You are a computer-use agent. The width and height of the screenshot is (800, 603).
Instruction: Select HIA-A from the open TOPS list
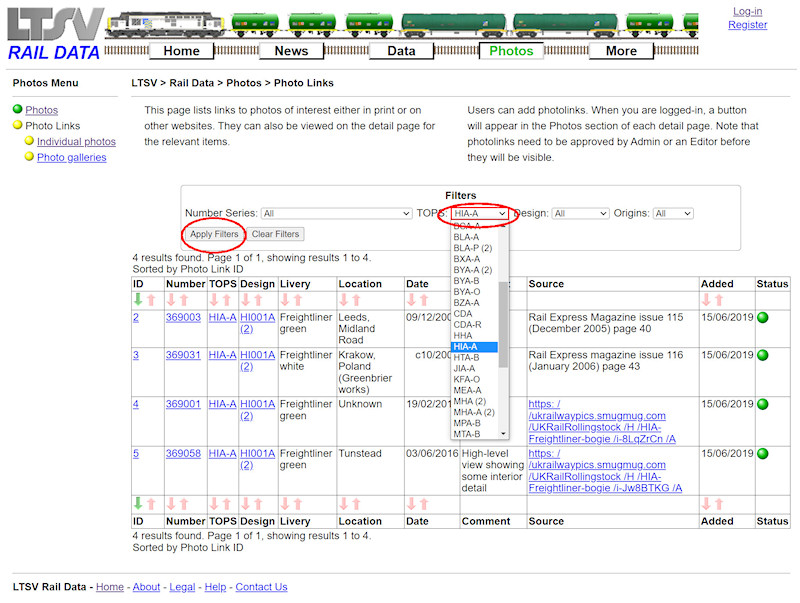(466, 346)
